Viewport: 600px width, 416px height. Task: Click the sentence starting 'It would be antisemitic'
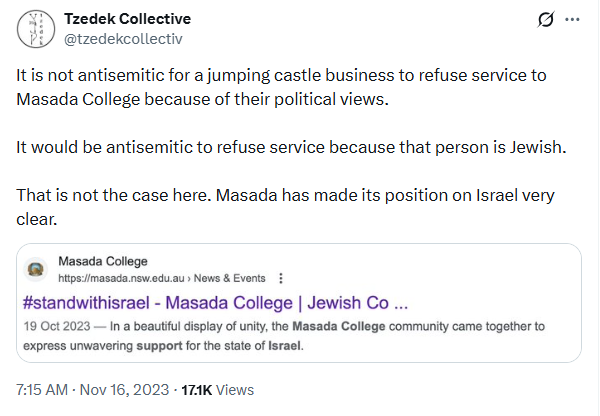(x=291, y=147)
